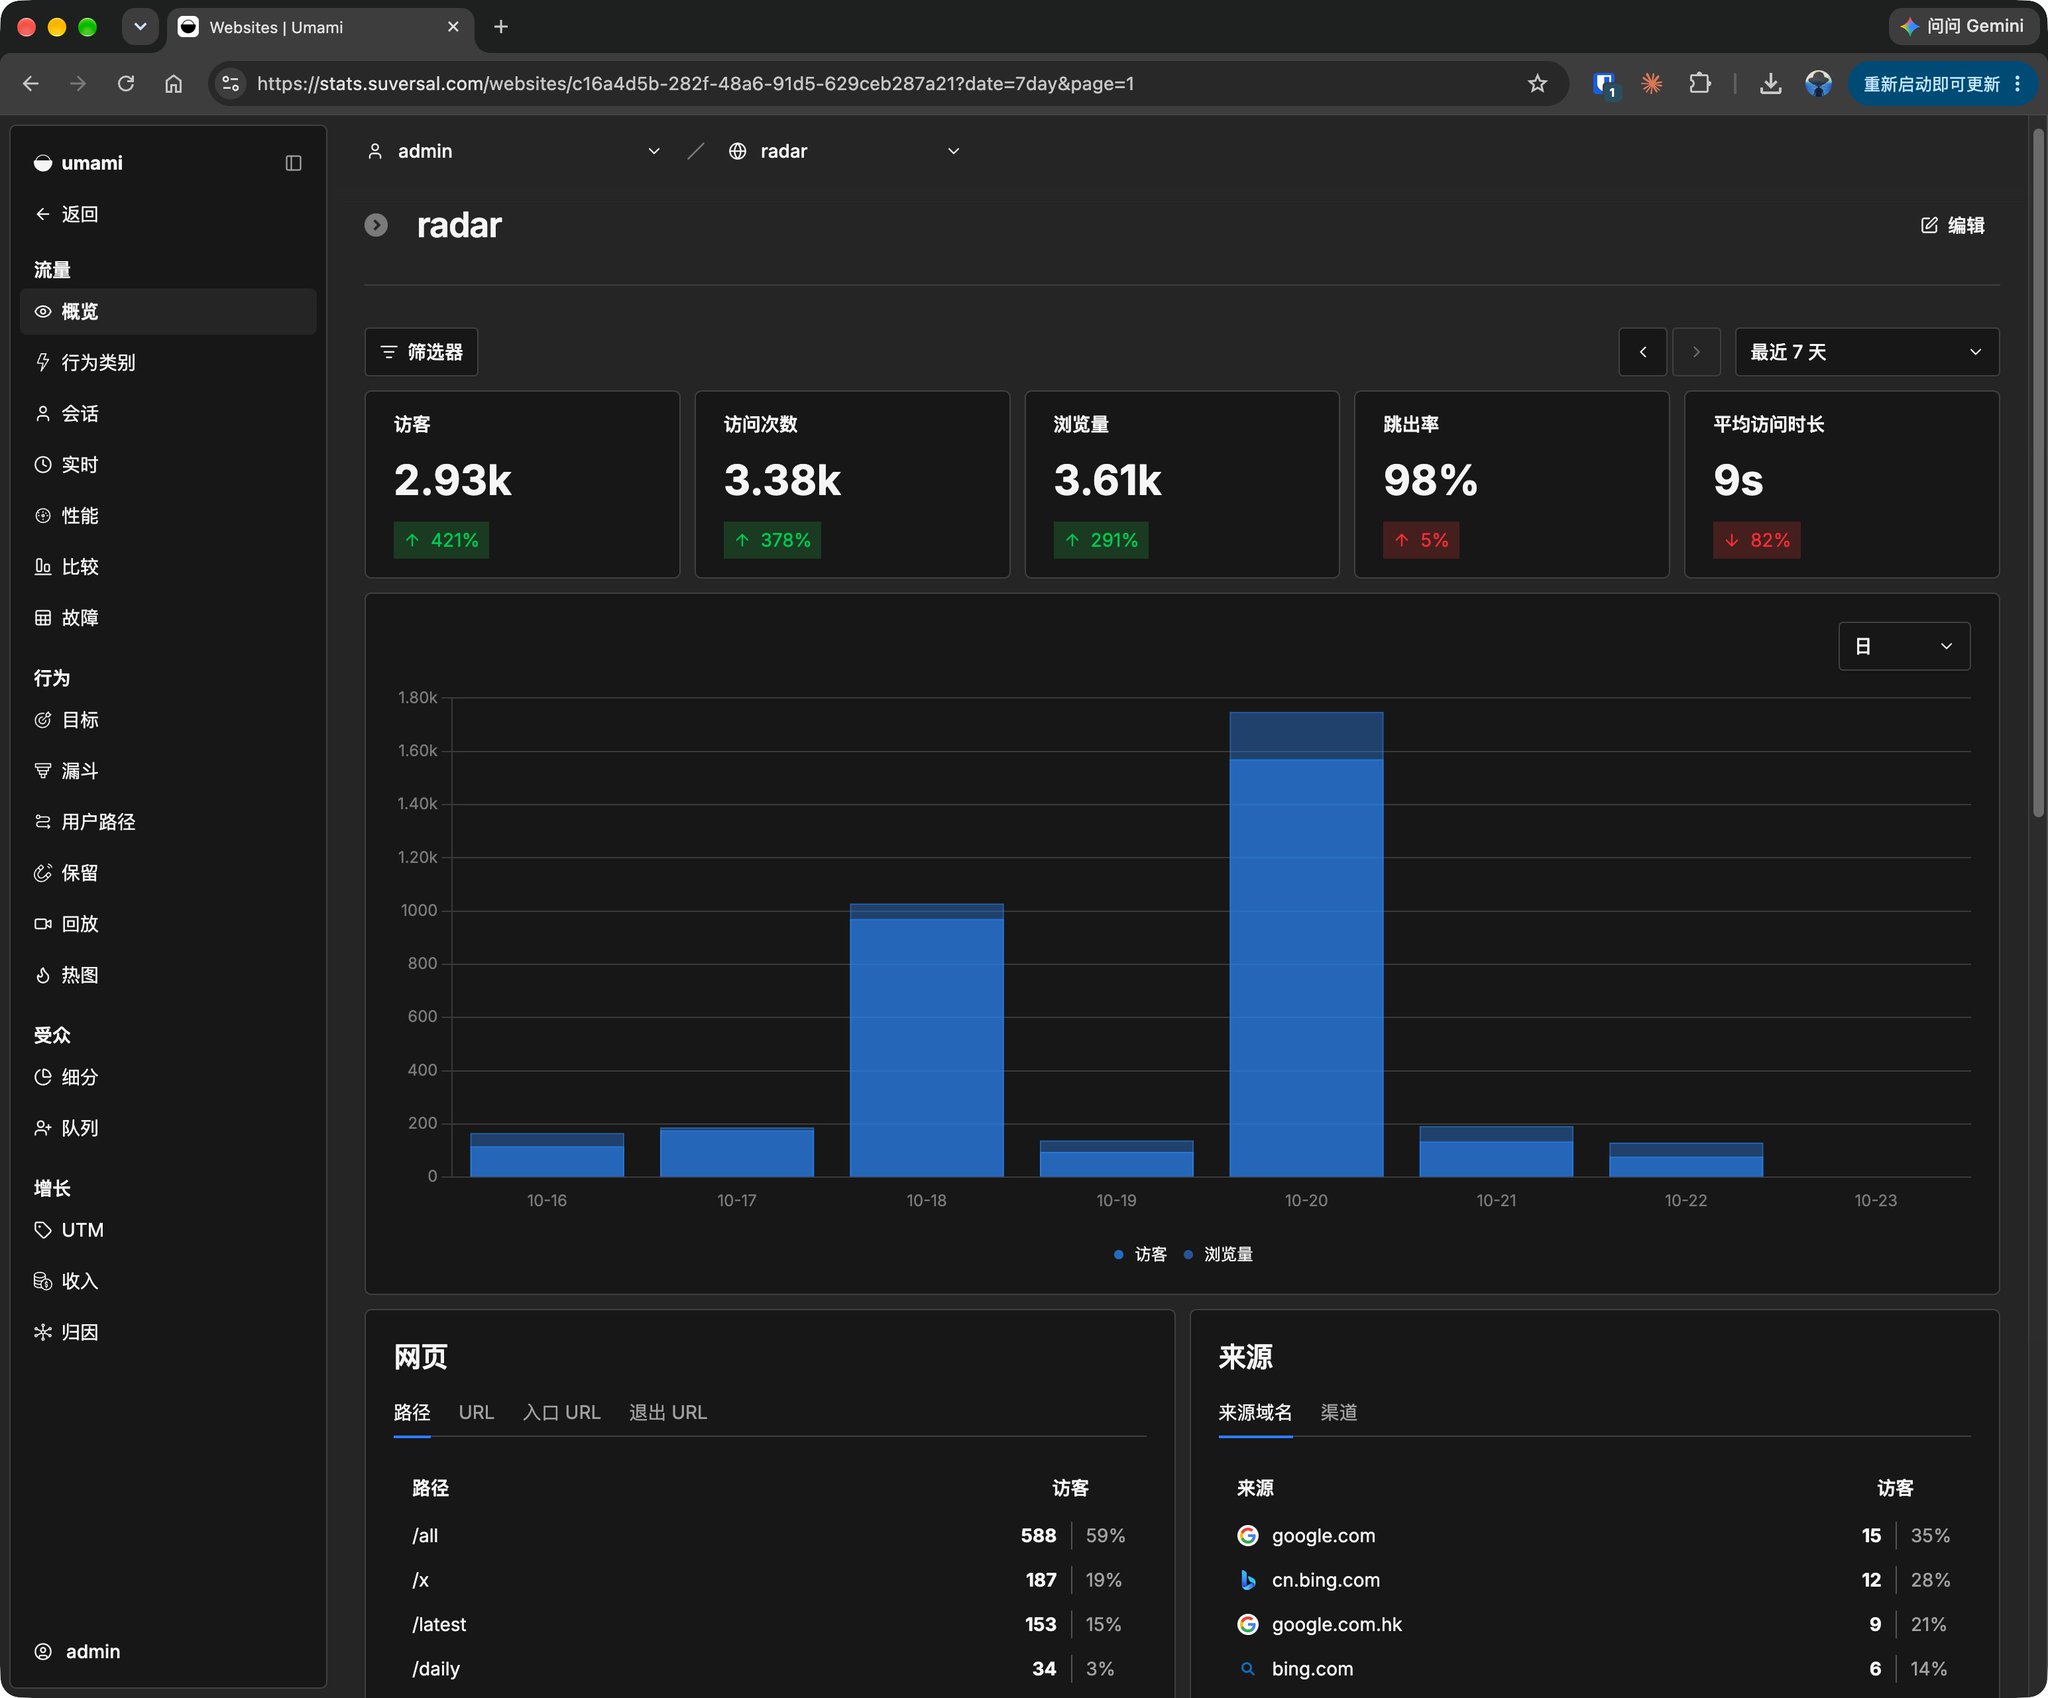Switch to the URL tab

[476, 1412]
